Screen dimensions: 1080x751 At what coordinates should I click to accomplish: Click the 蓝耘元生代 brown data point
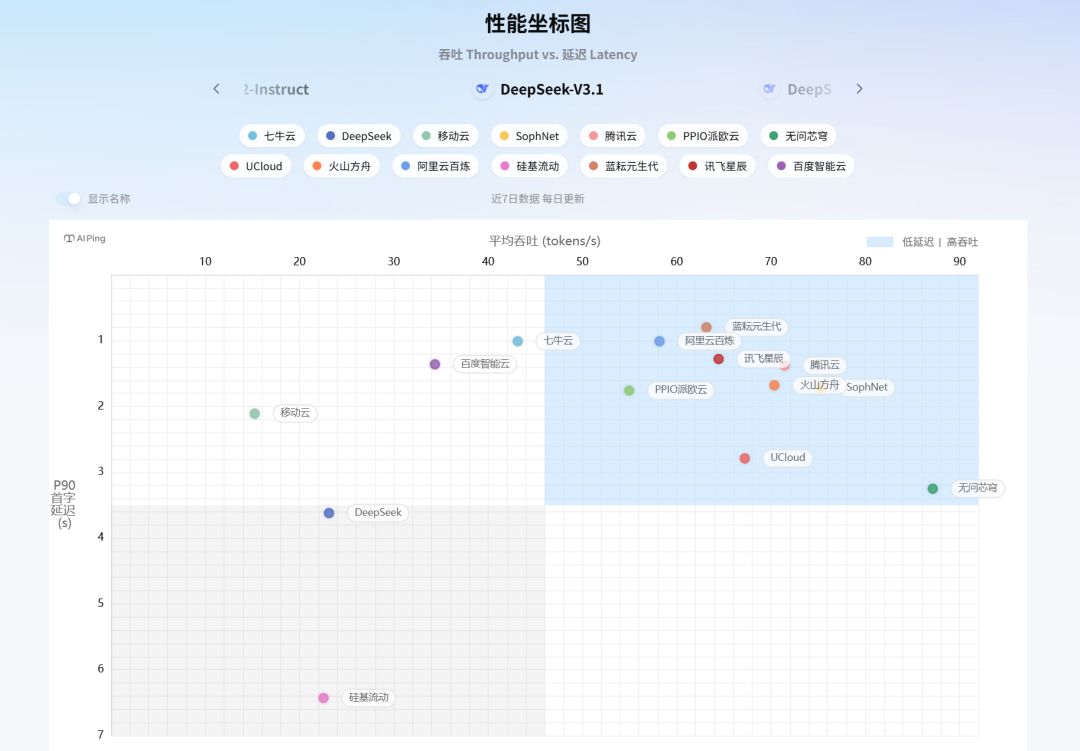tap(706, 327)
